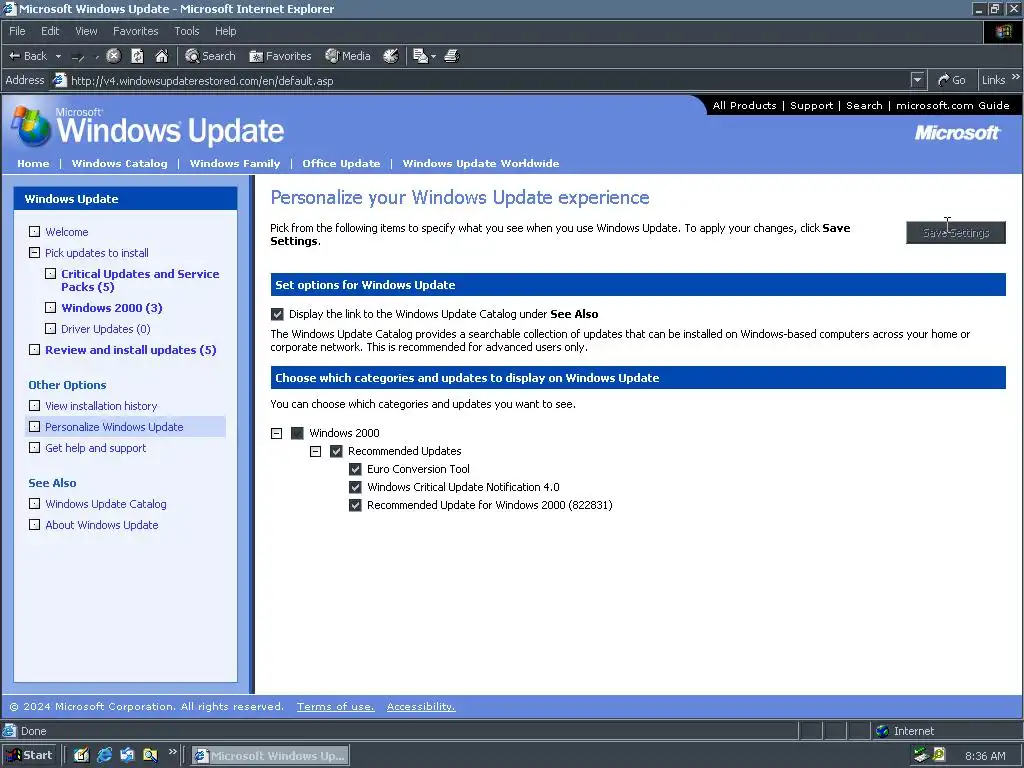Viewport: 1024px width, 768px height.
Task: Click the Support header link
Action: coord(811,105)
